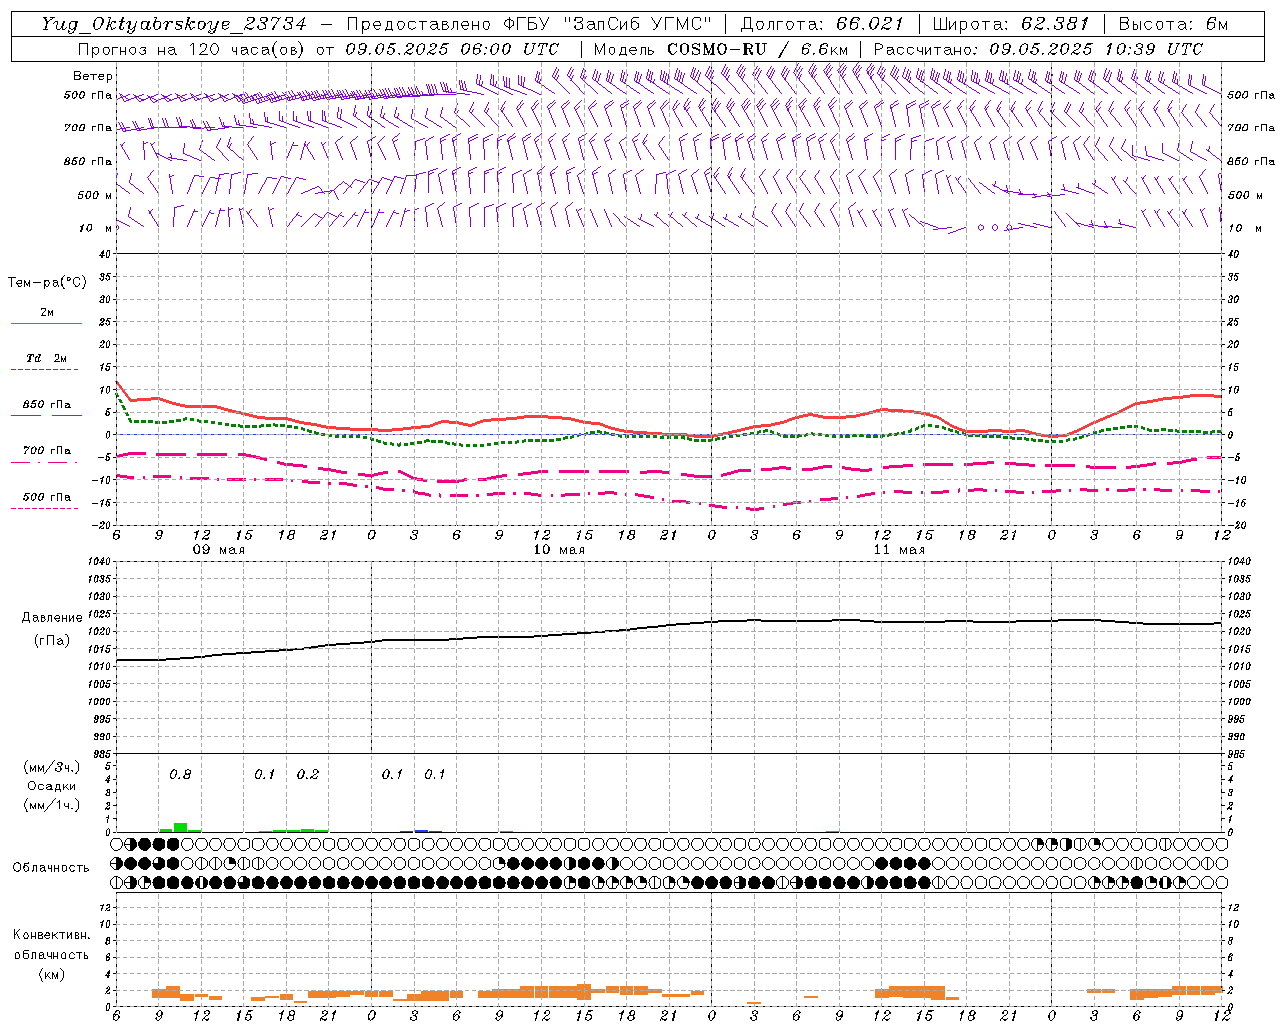The height and width of the screenshot is (1024, 1280).
Task: Click the Конвективн. label text
Action: [51, 935]
